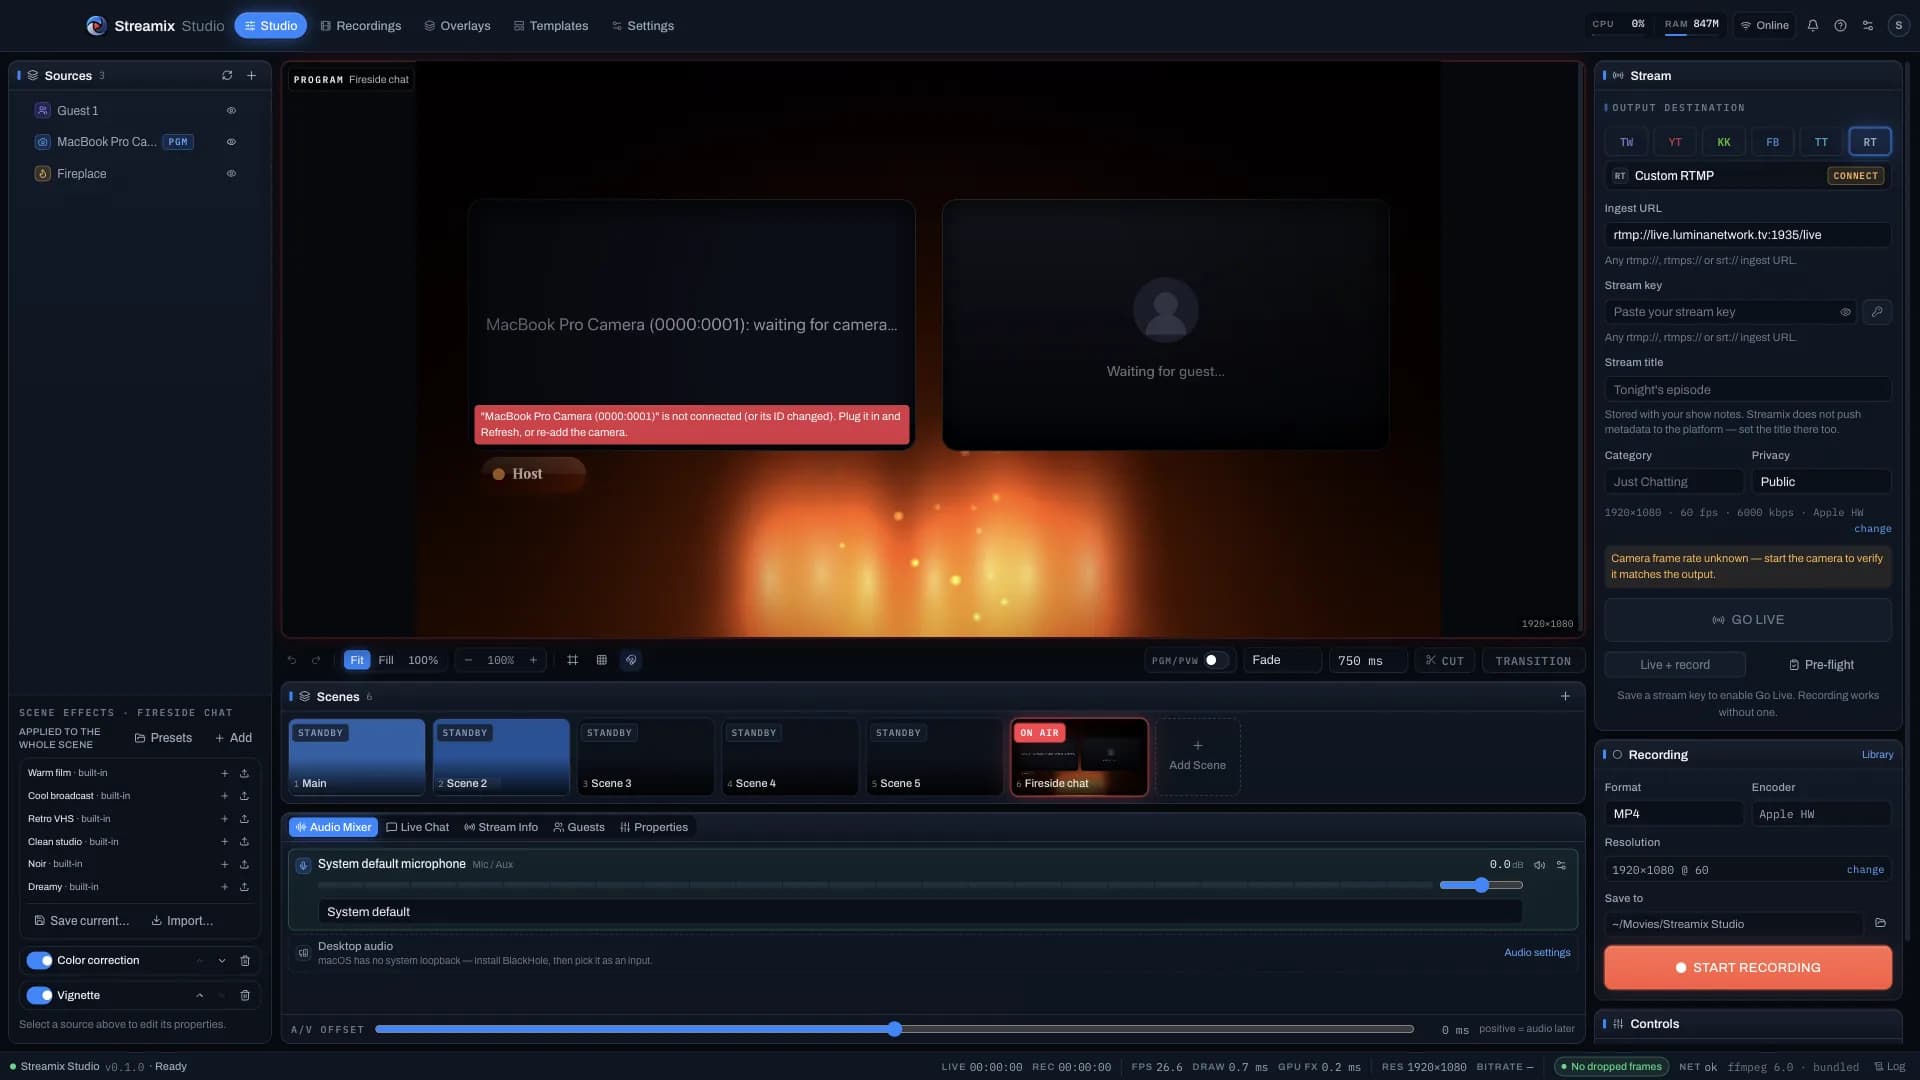Viewport: 1920px width, 1080px height.
Task: Click the TRANSITION button
Action: coord(1533,661)
